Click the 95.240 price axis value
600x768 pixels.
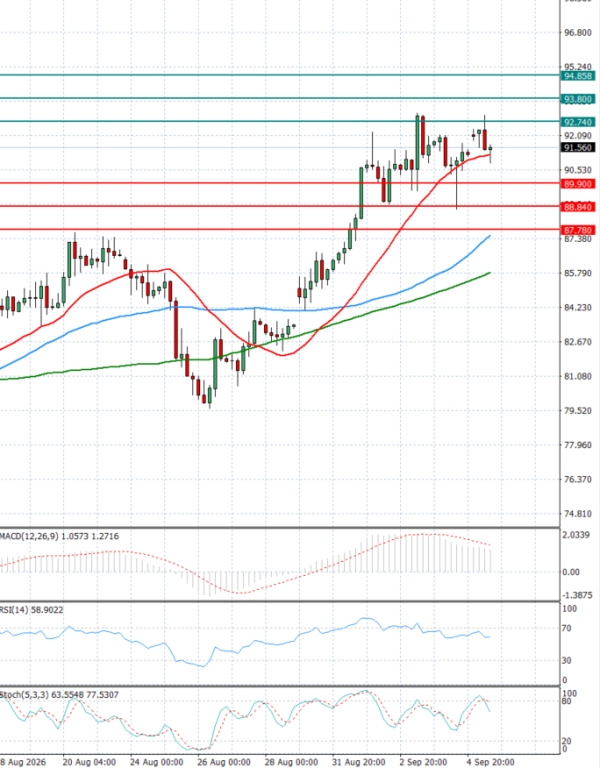click(x=578, y=67)
